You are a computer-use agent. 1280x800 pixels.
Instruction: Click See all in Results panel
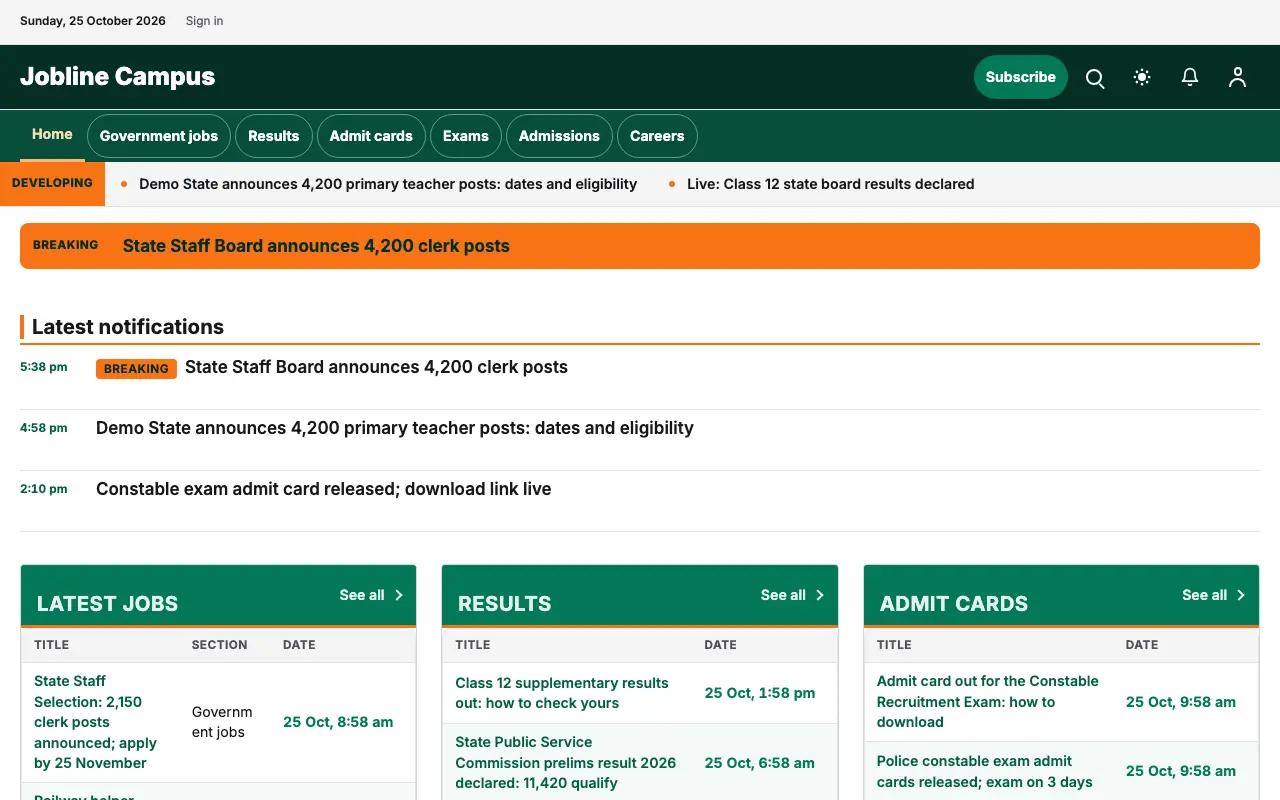[783, 595]
